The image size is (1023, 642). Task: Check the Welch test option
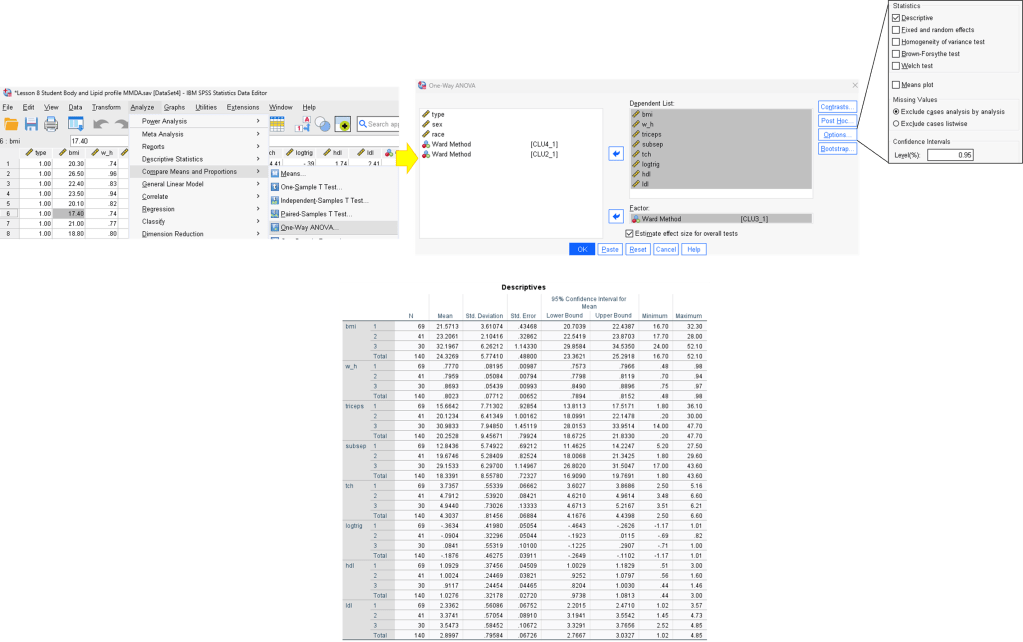point(896,65)
